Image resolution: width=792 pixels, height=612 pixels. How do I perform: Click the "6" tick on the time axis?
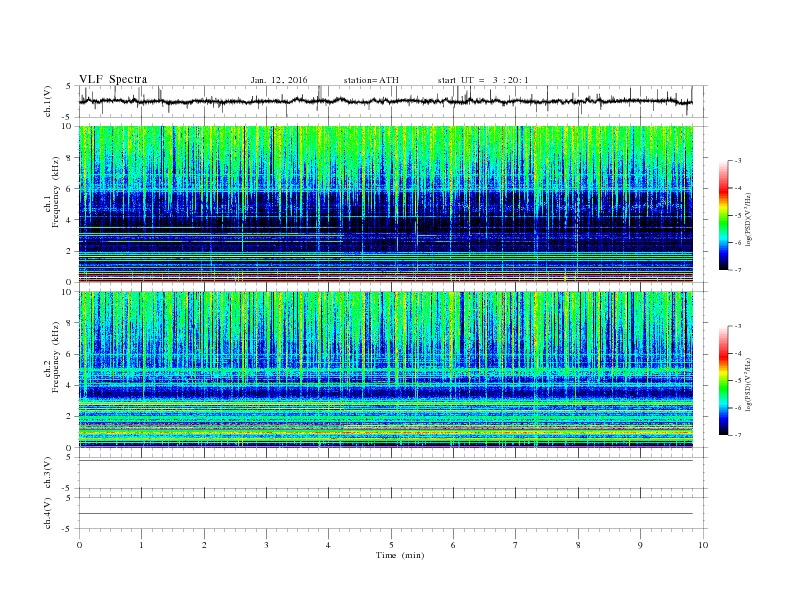453,545
